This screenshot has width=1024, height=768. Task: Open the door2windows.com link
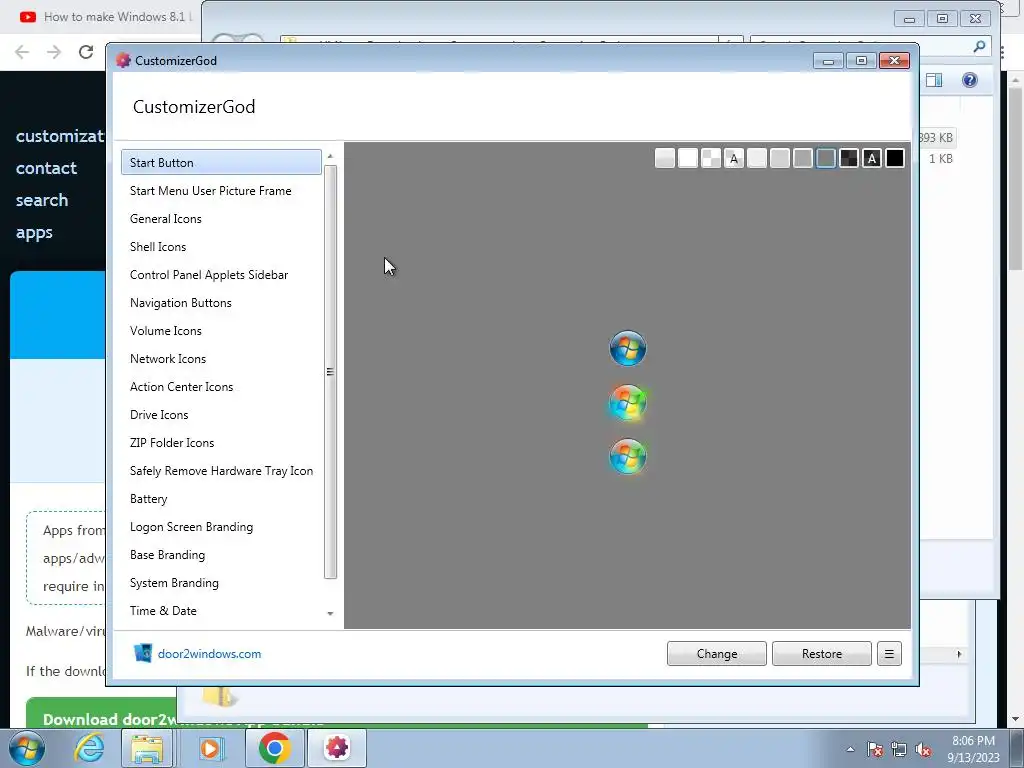point(210,654)
